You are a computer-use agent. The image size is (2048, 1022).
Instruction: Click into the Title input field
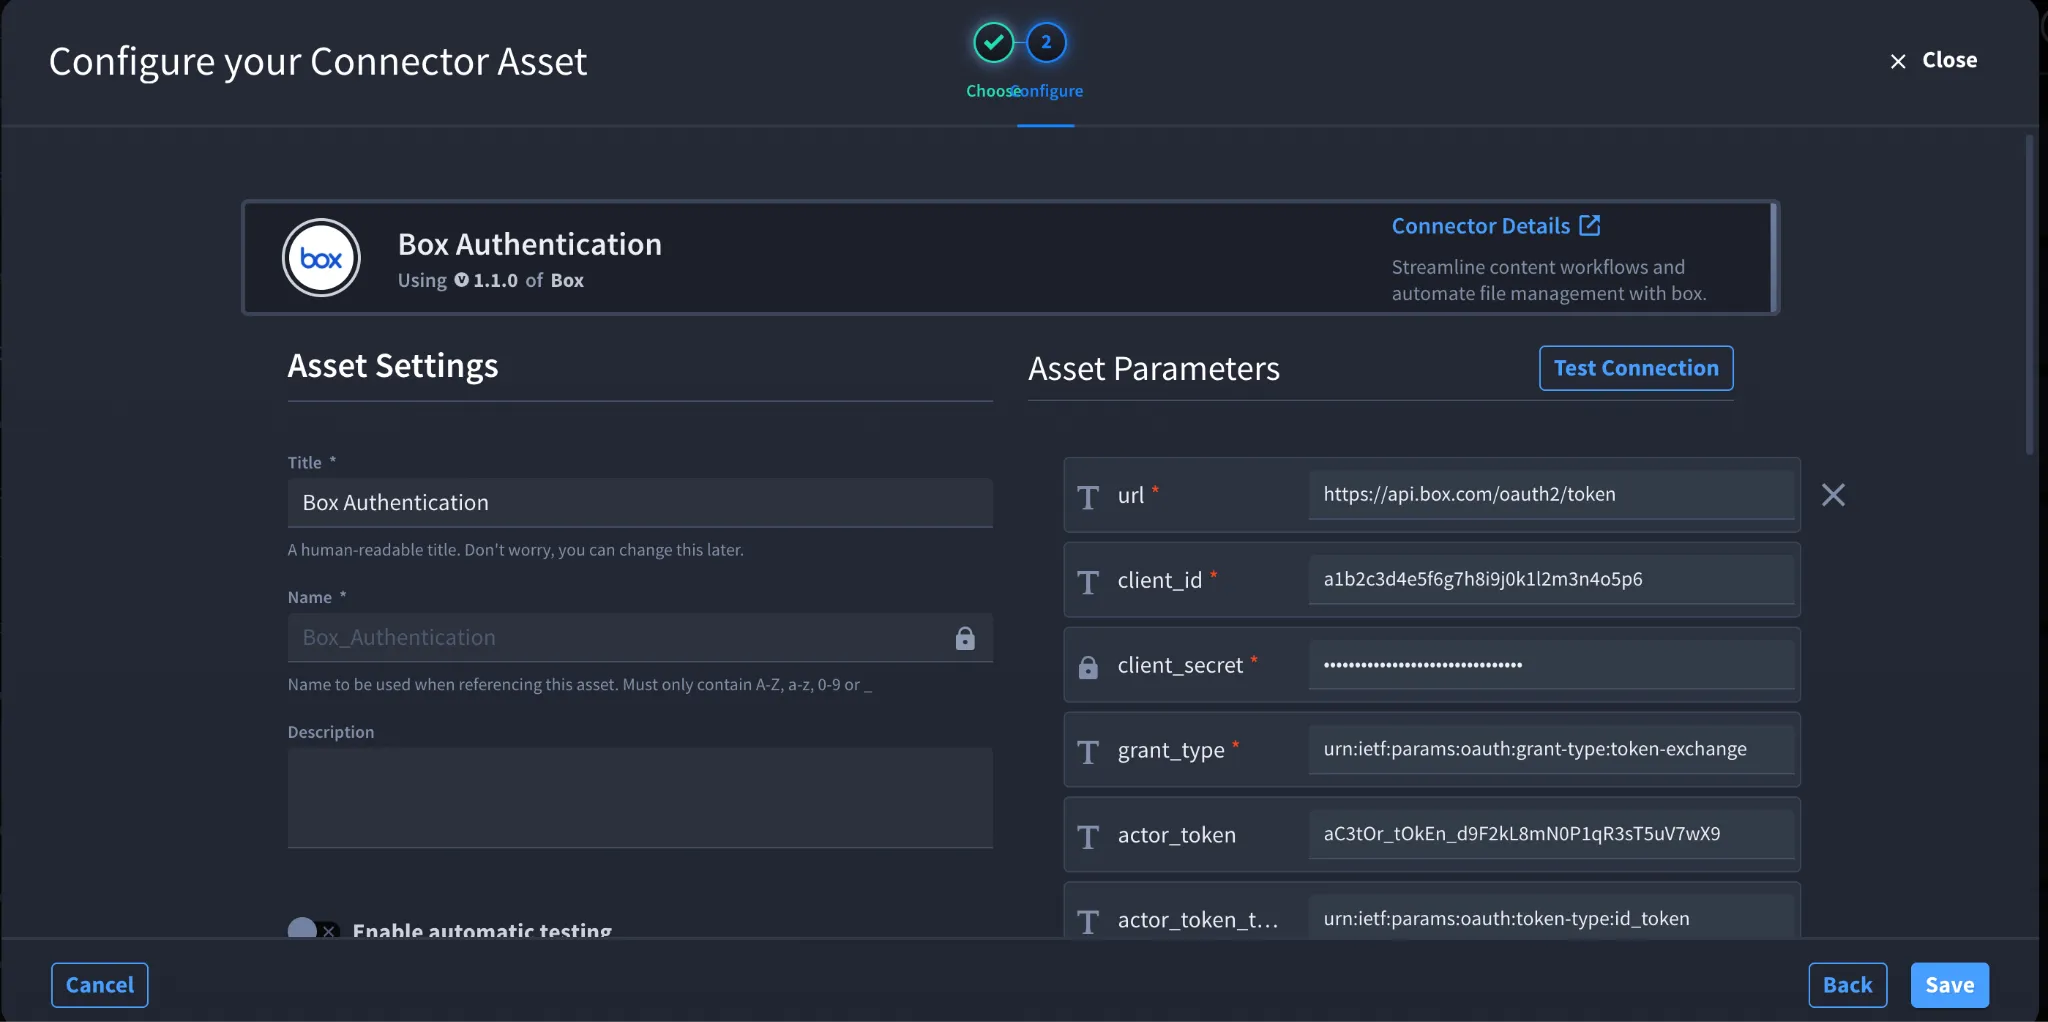640,502
